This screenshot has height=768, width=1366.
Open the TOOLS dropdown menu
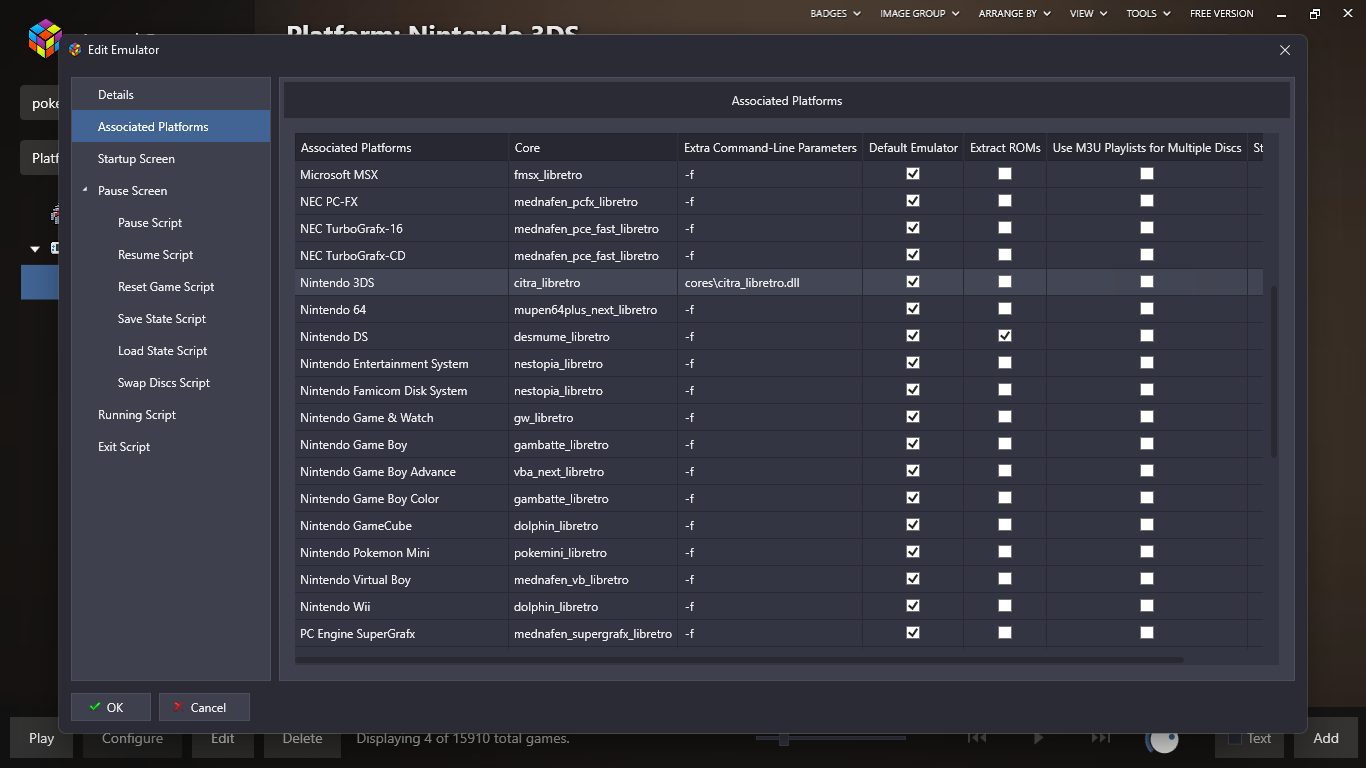(1148, 14)
